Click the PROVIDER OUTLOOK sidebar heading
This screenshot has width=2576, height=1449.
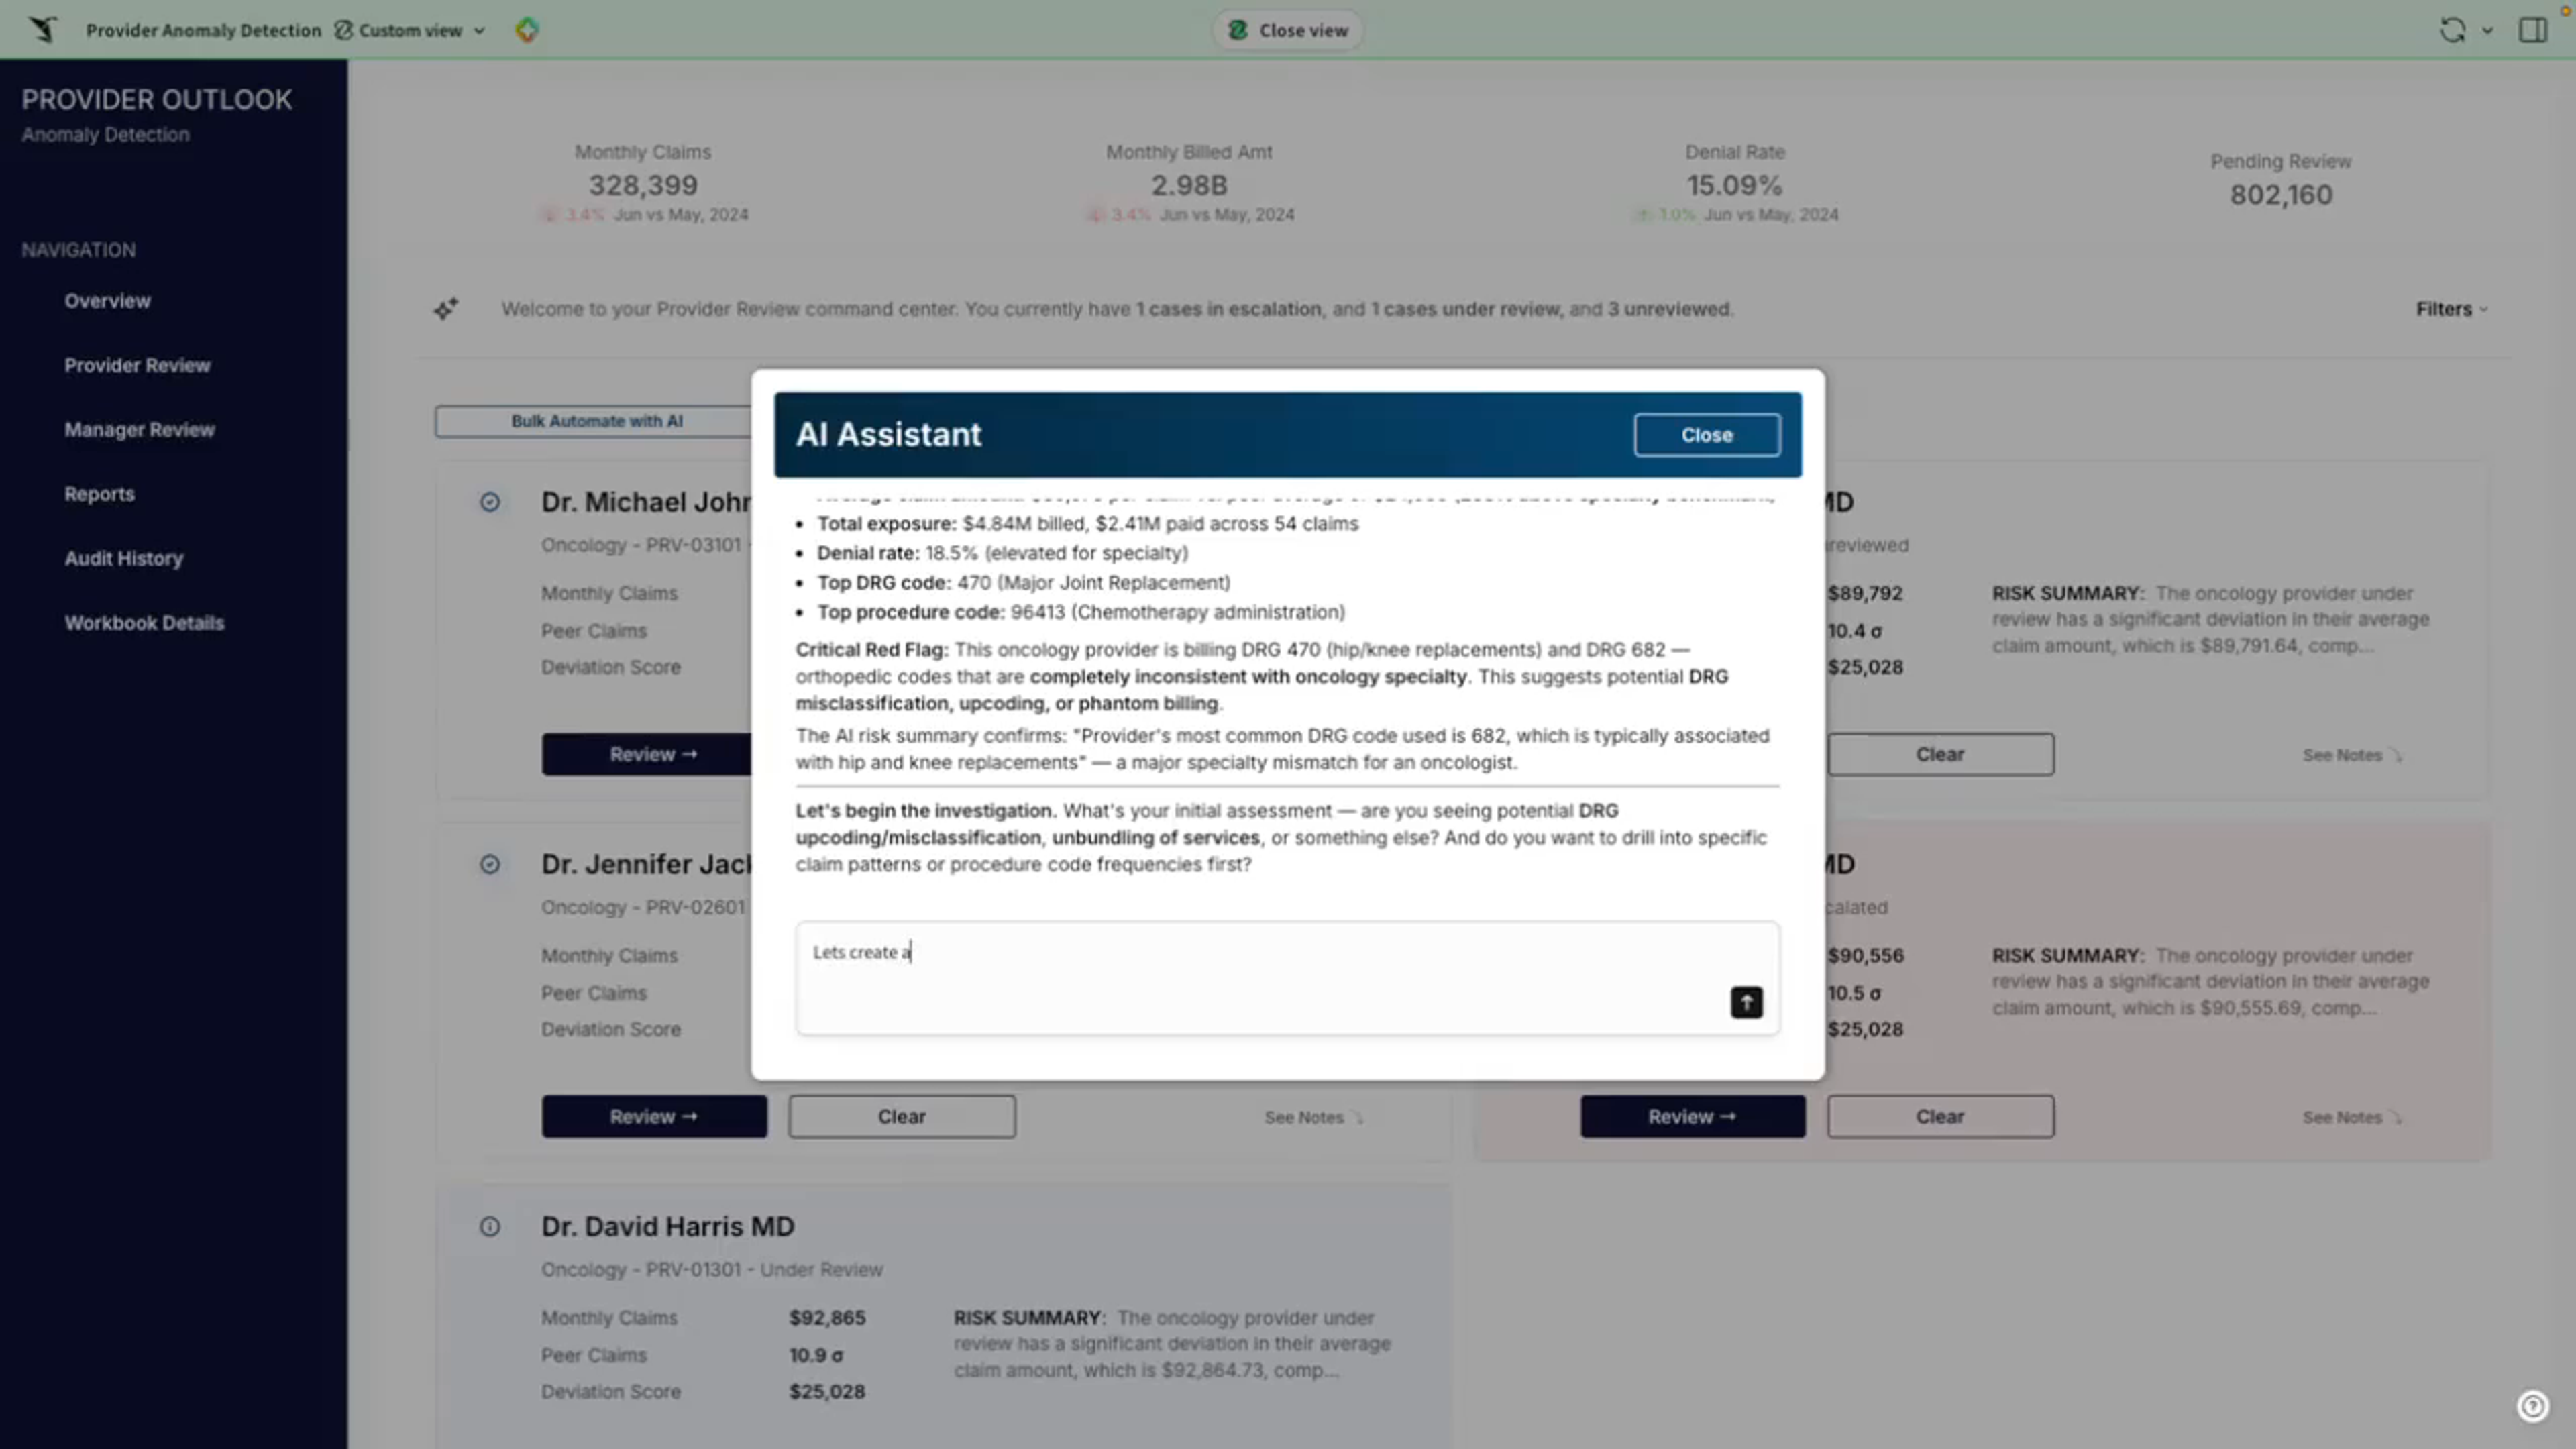click(x=157, y=100)
